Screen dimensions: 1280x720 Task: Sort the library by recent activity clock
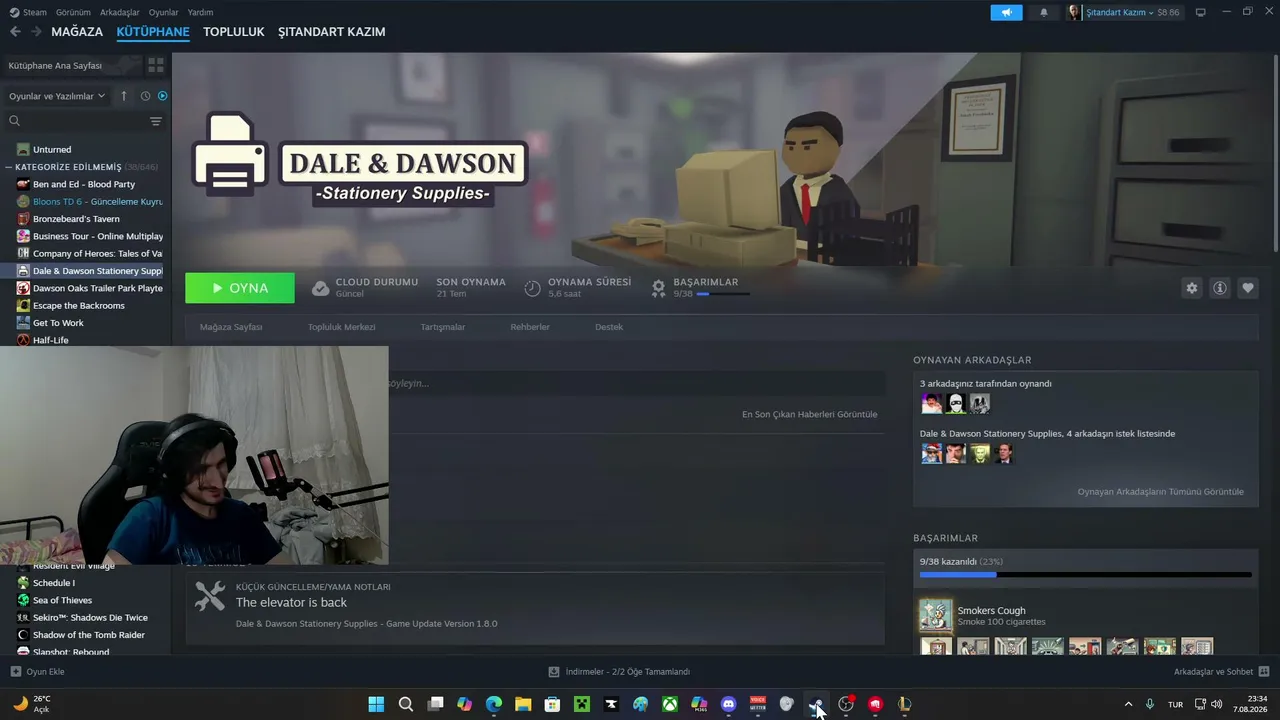145,96
